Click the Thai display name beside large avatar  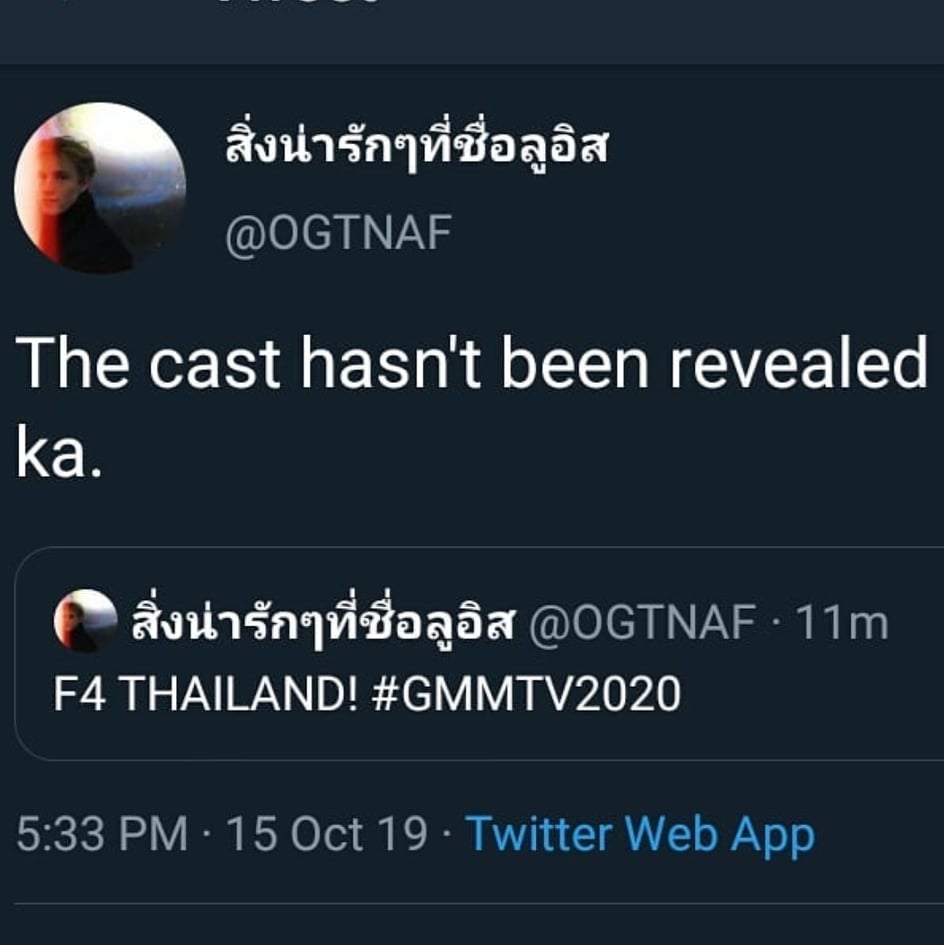tap(415, 152)
